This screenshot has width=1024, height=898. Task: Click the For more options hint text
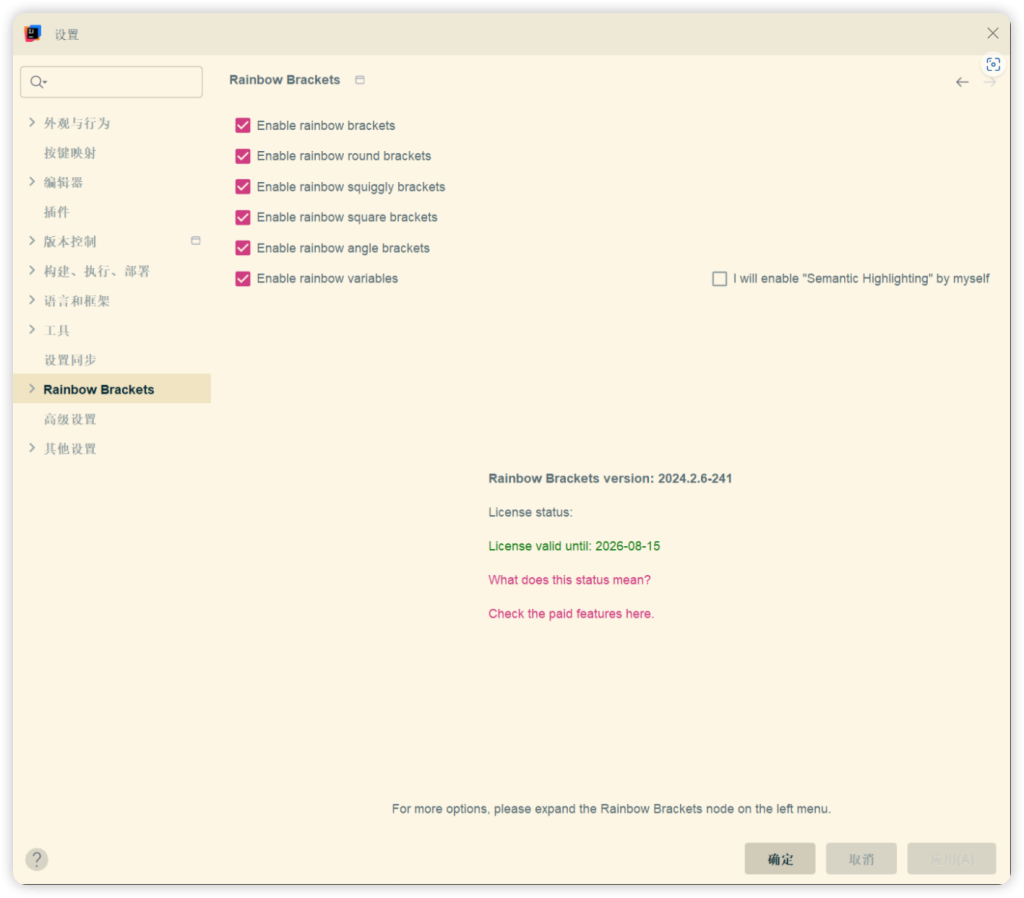click(x=611, y=809)
